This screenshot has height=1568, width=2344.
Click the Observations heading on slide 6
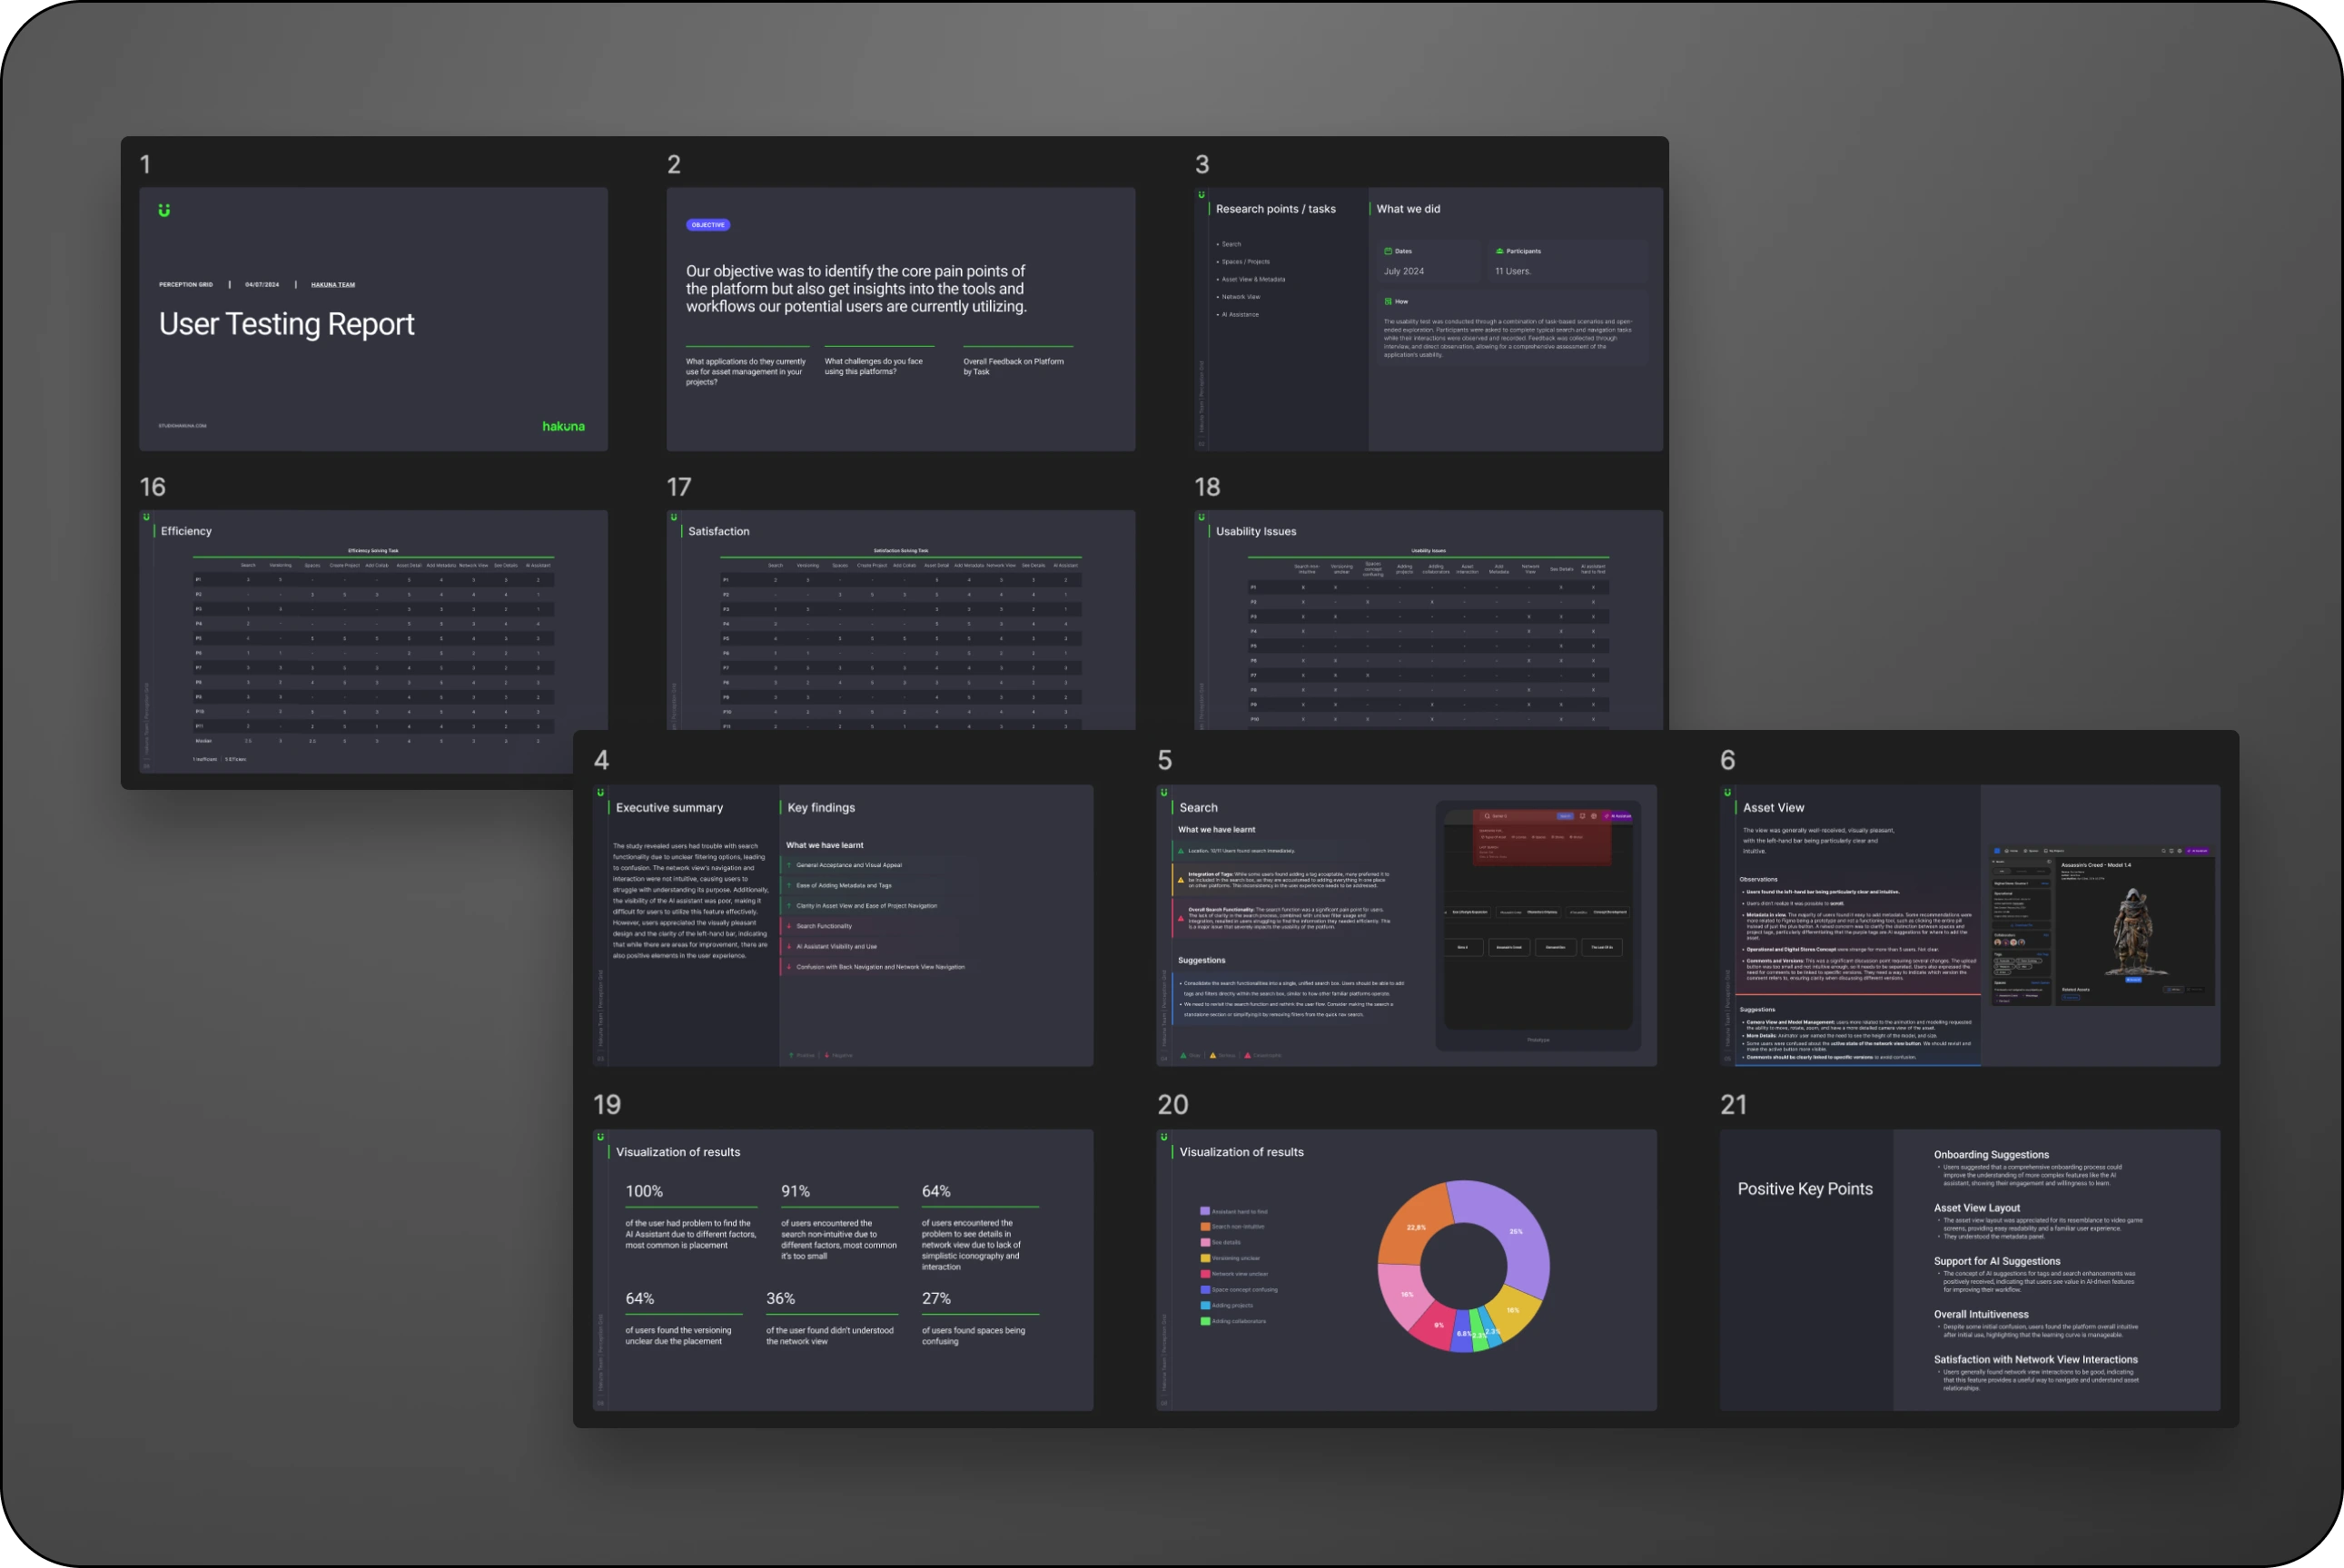pyautogui.click(x=1758, y=879)
